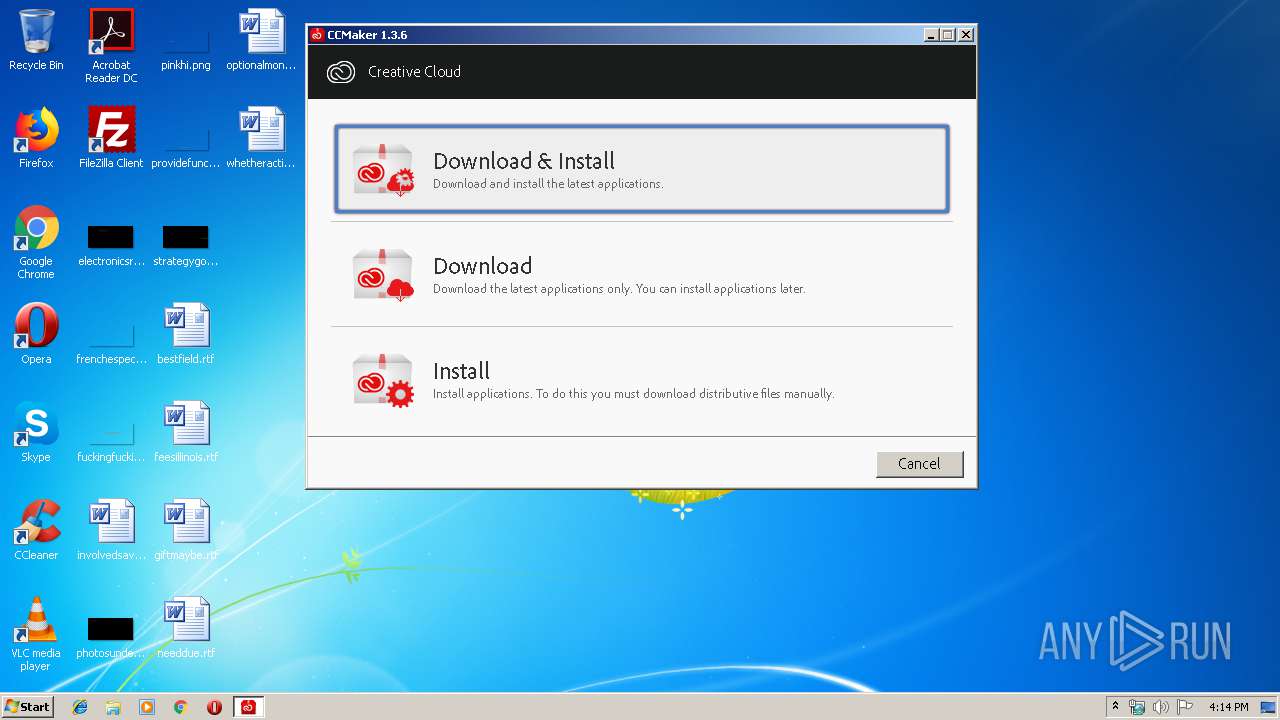1280x720 pixels.
Task: Click the CCMaker taskbar button
Action: (x=248, y=707)
